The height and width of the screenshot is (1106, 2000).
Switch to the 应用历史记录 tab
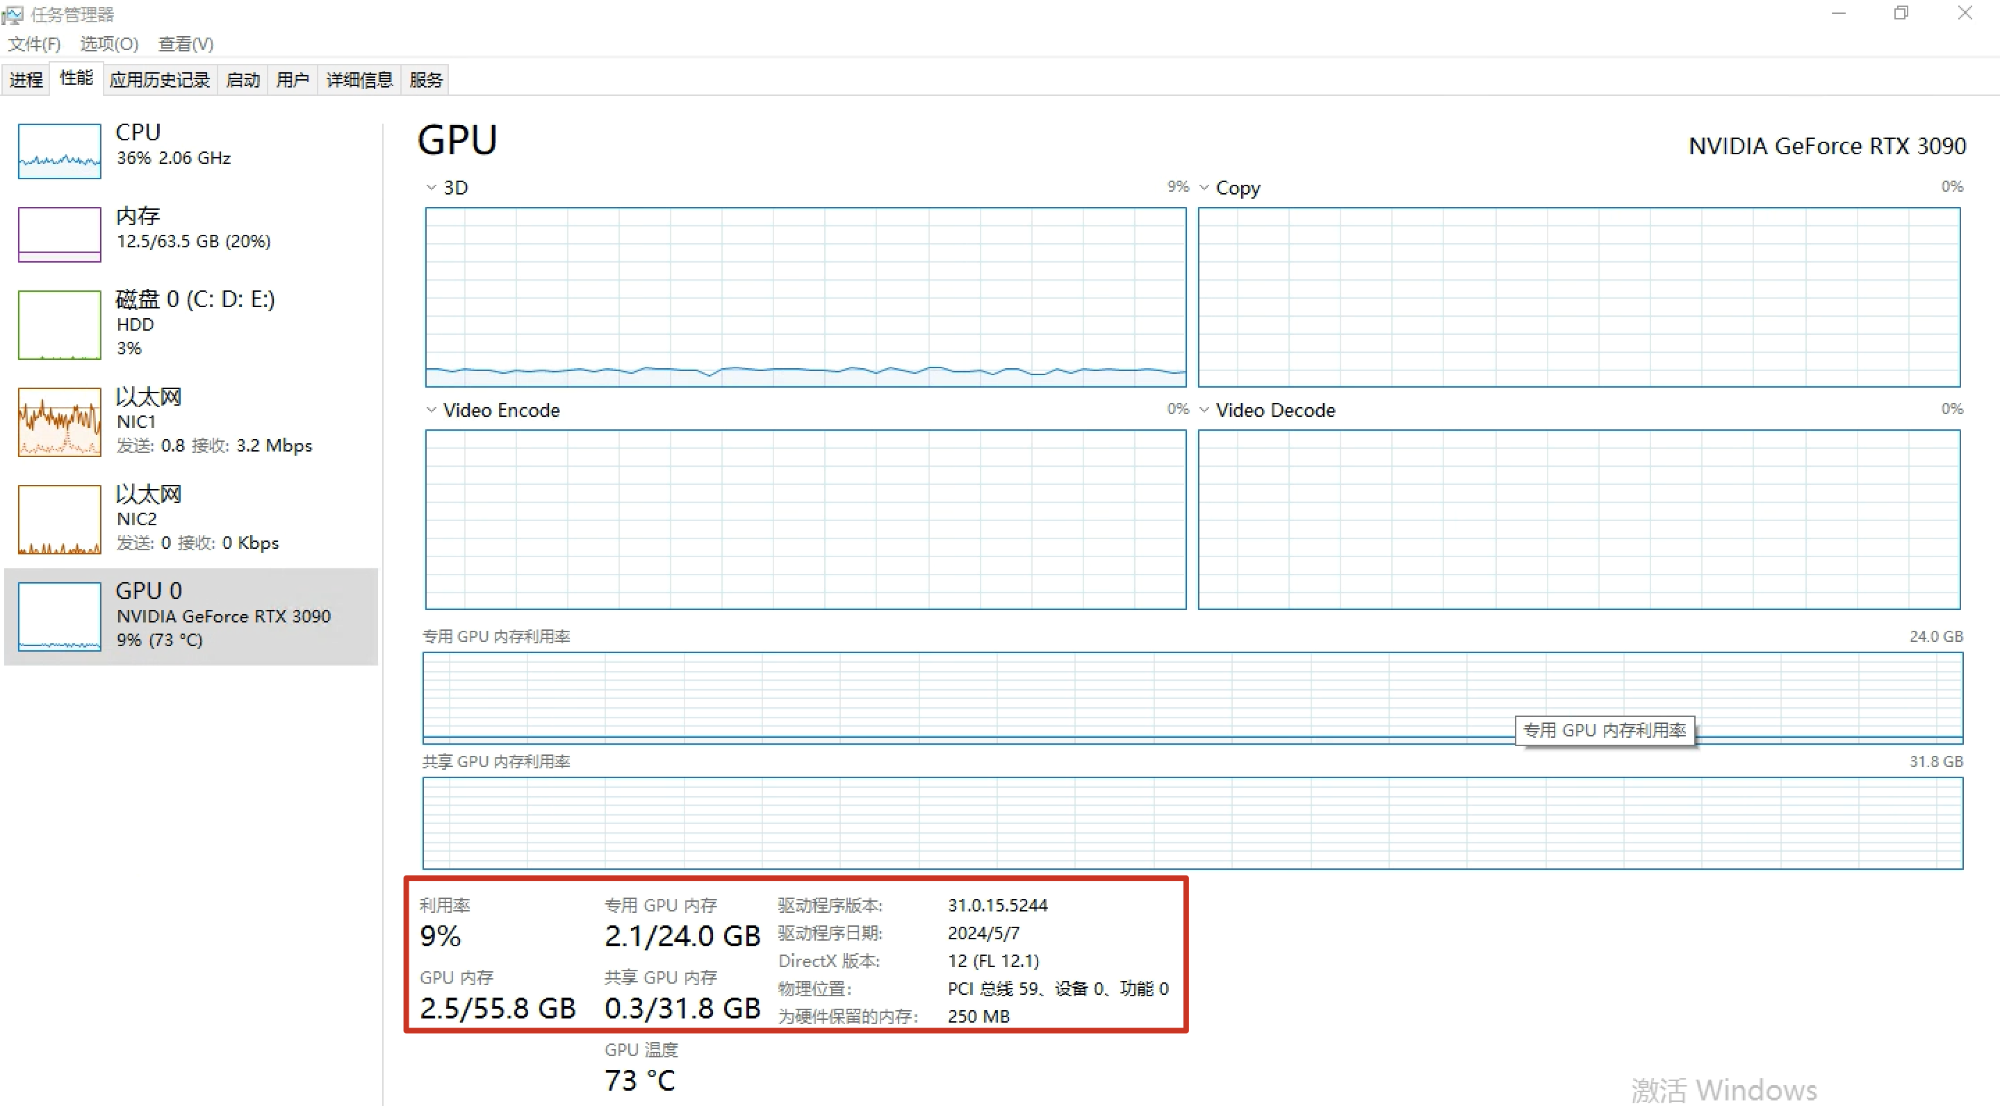[160, 80]
